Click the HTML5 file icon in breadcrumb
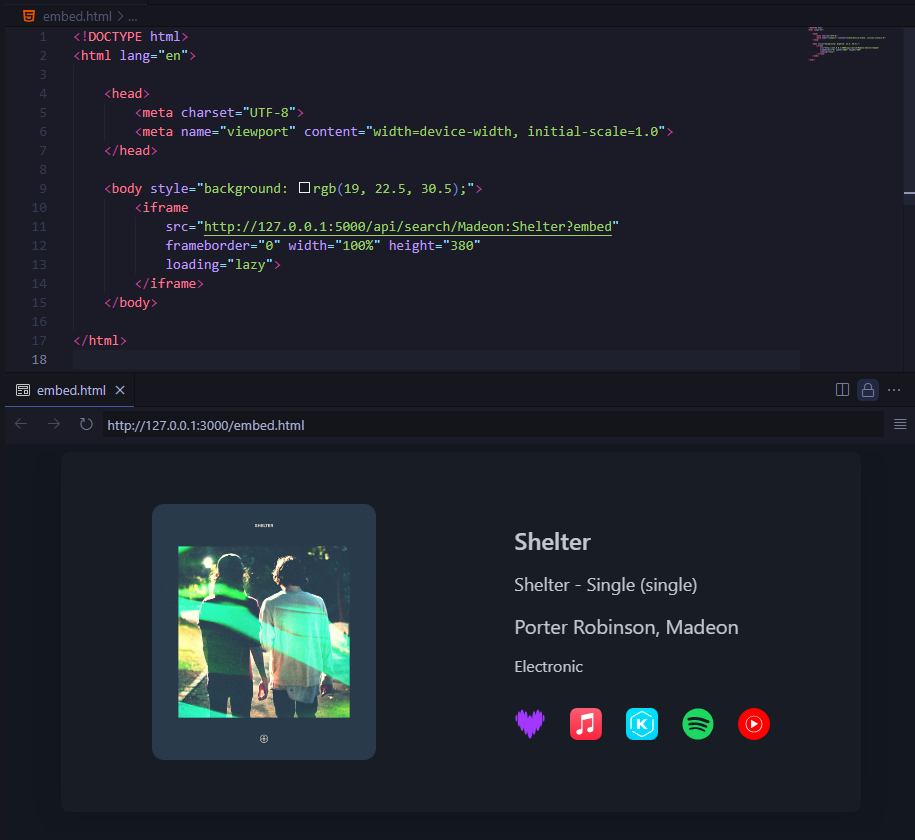Screen dimensions: 915x840 29,16
